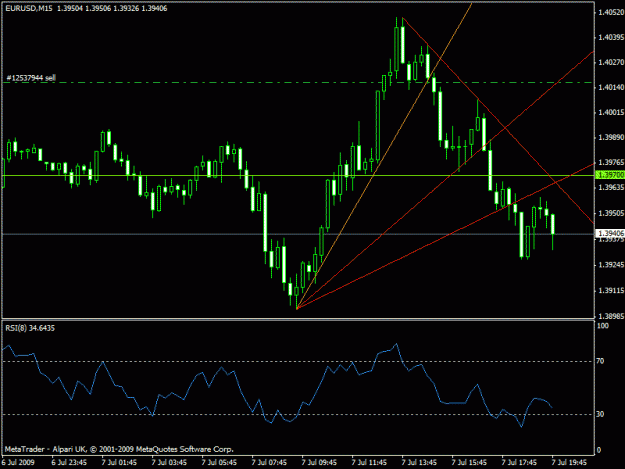Click the 7 Jul 03:45 time label

169,462
